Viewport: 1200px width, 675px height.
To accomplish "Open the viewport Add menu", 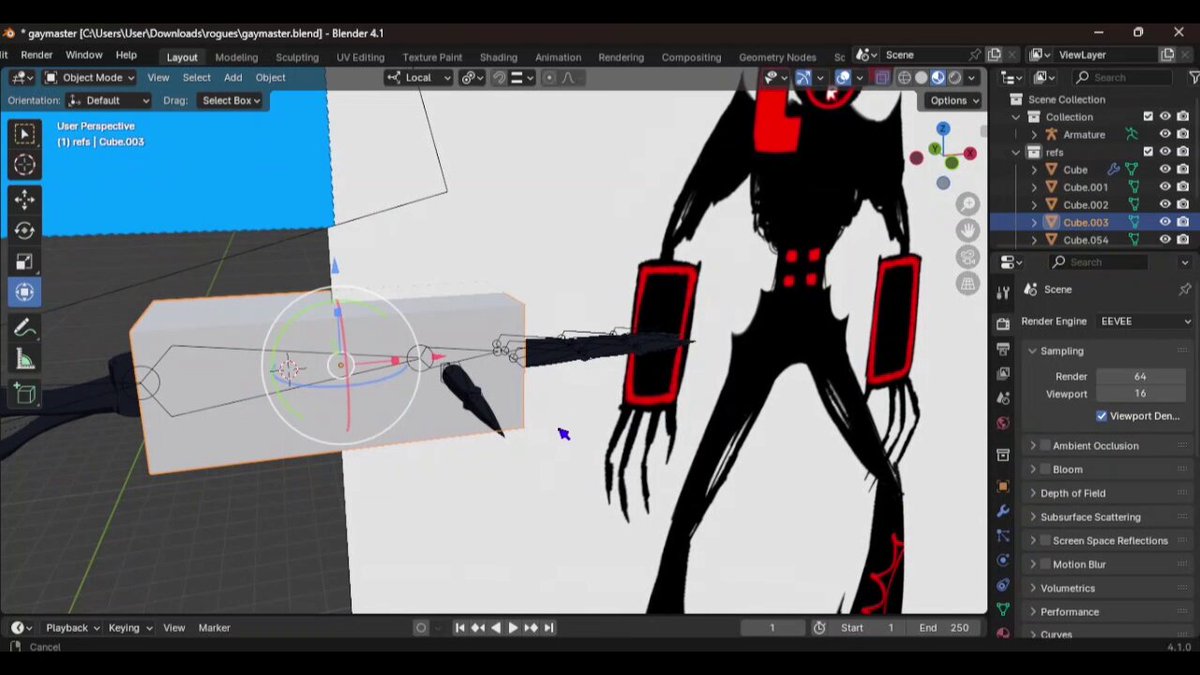I will point(233,77).
